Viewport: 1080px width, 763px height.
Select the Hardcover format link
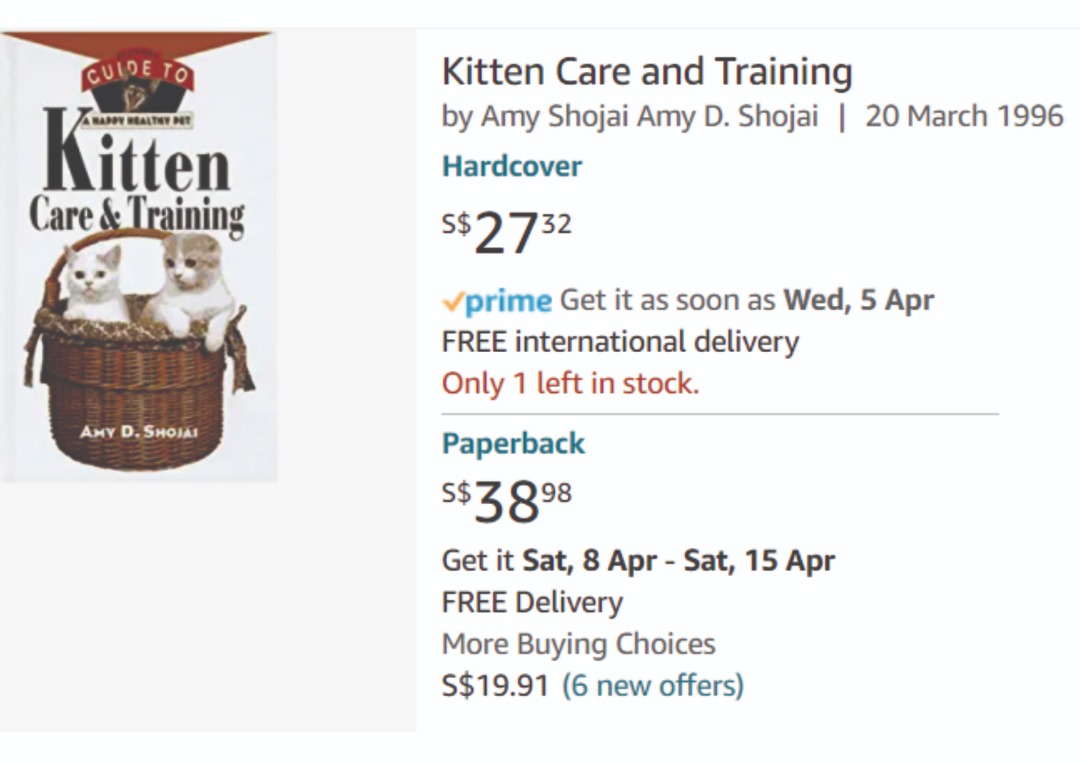coord(511,166)
